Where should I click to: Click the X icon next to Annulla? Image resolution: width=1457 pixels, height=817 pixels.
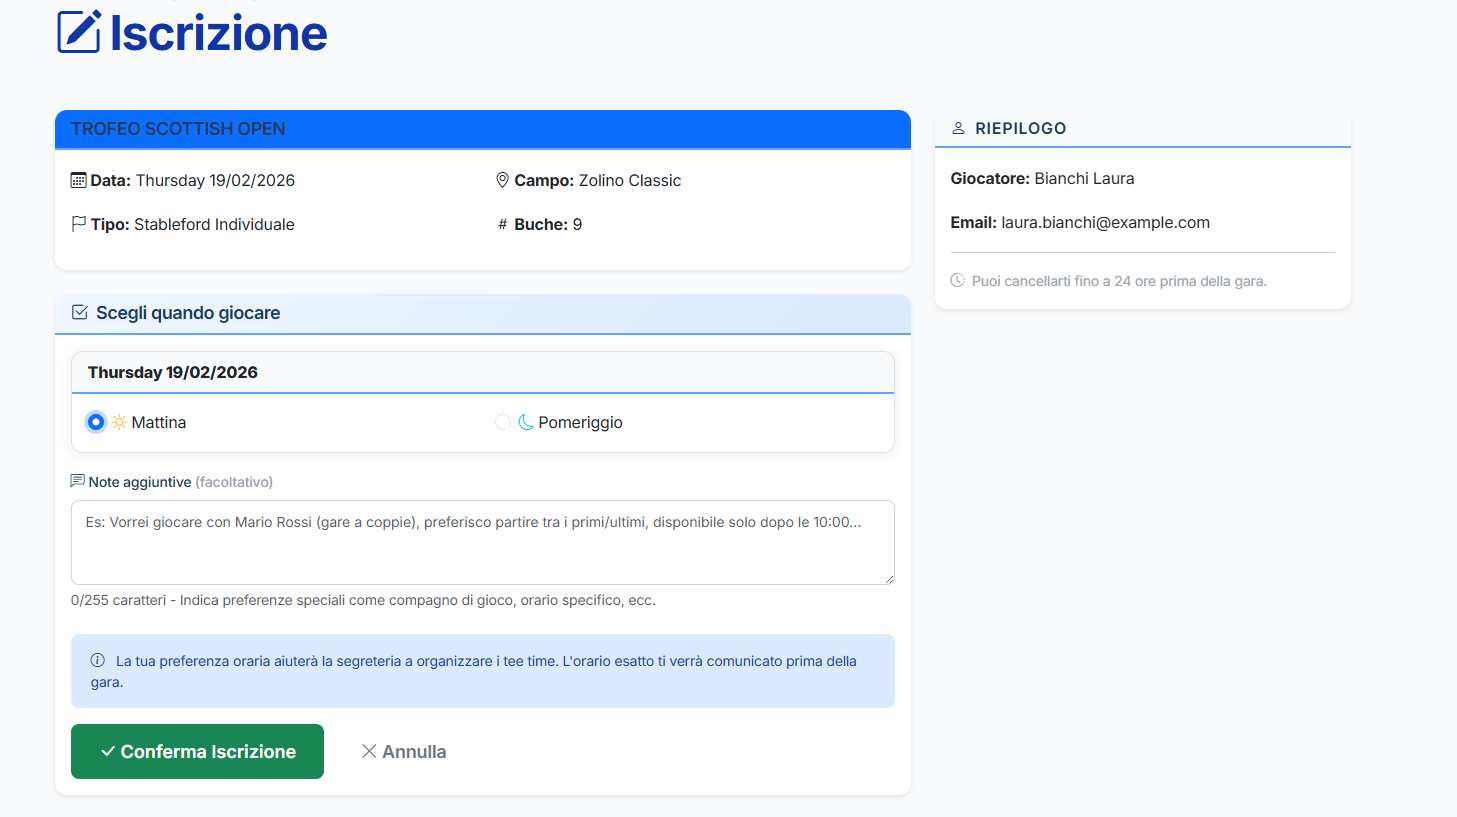(x=369, y=751)
